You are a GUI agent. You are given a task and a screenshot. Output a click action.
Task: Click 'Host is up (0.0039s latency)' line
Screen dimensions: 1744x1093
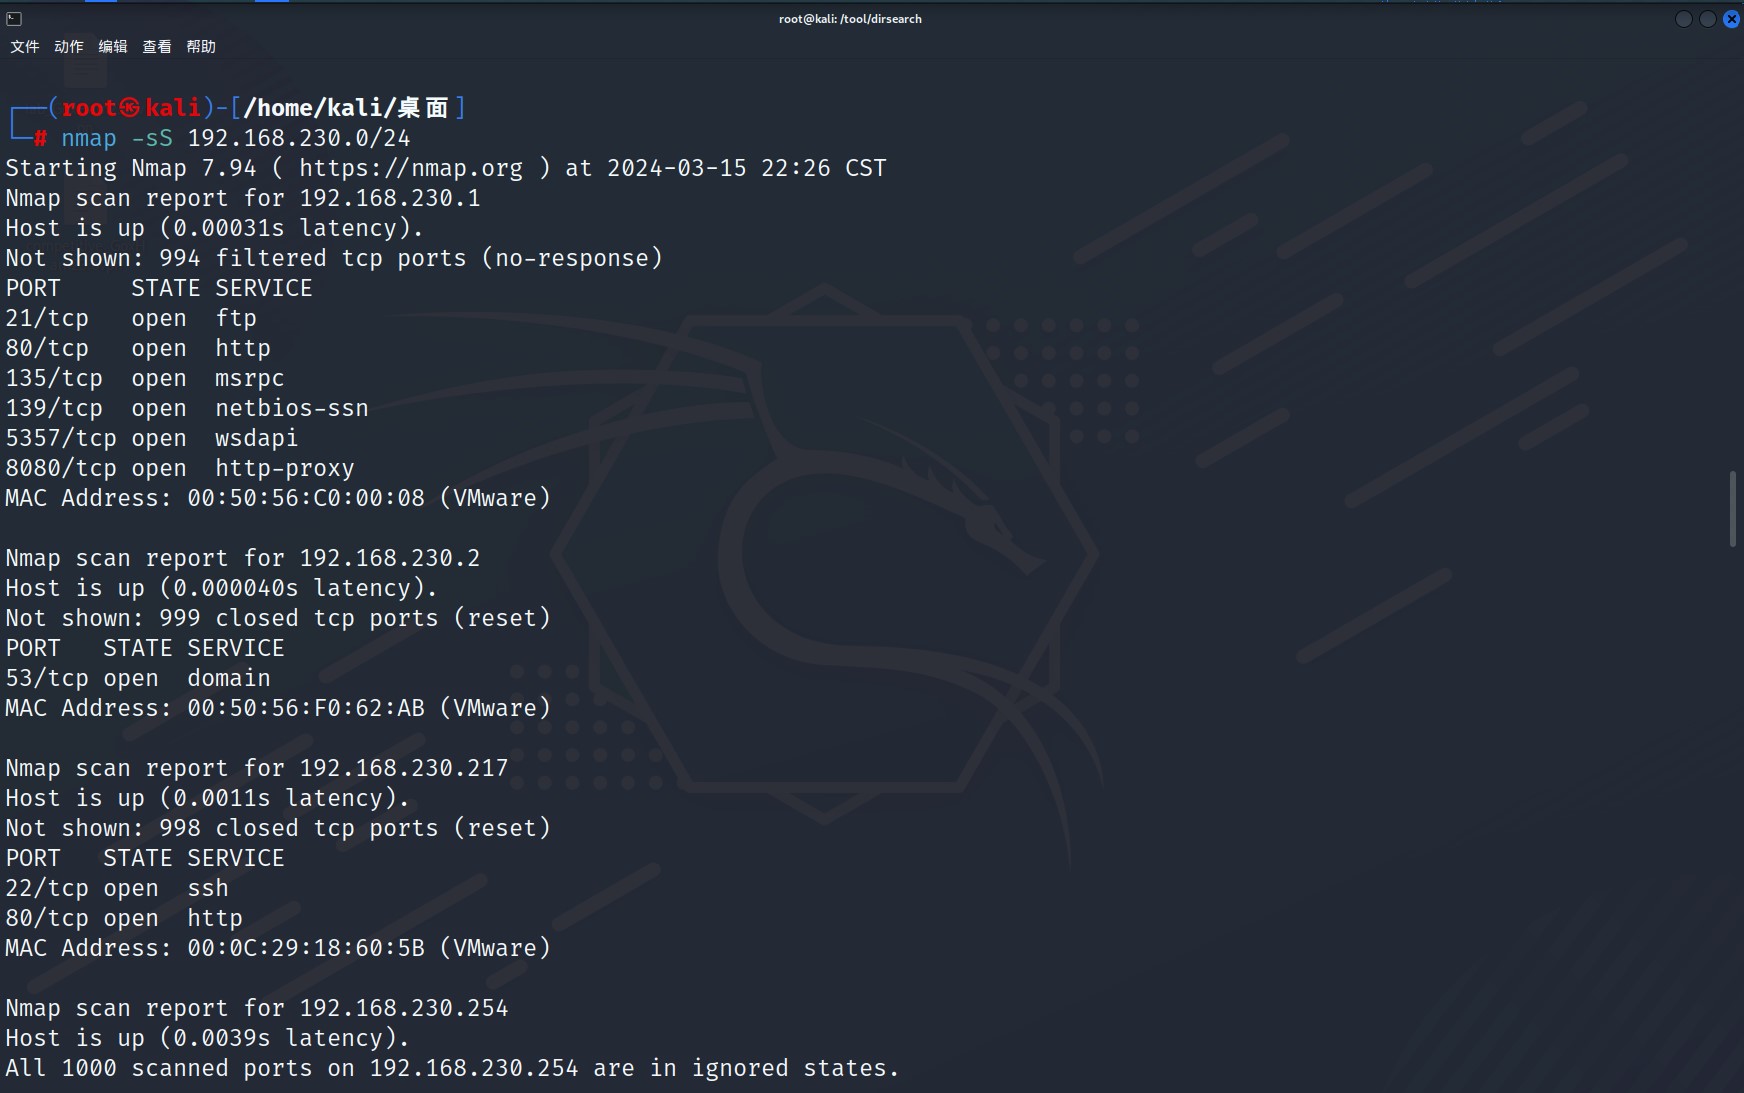208,1038
